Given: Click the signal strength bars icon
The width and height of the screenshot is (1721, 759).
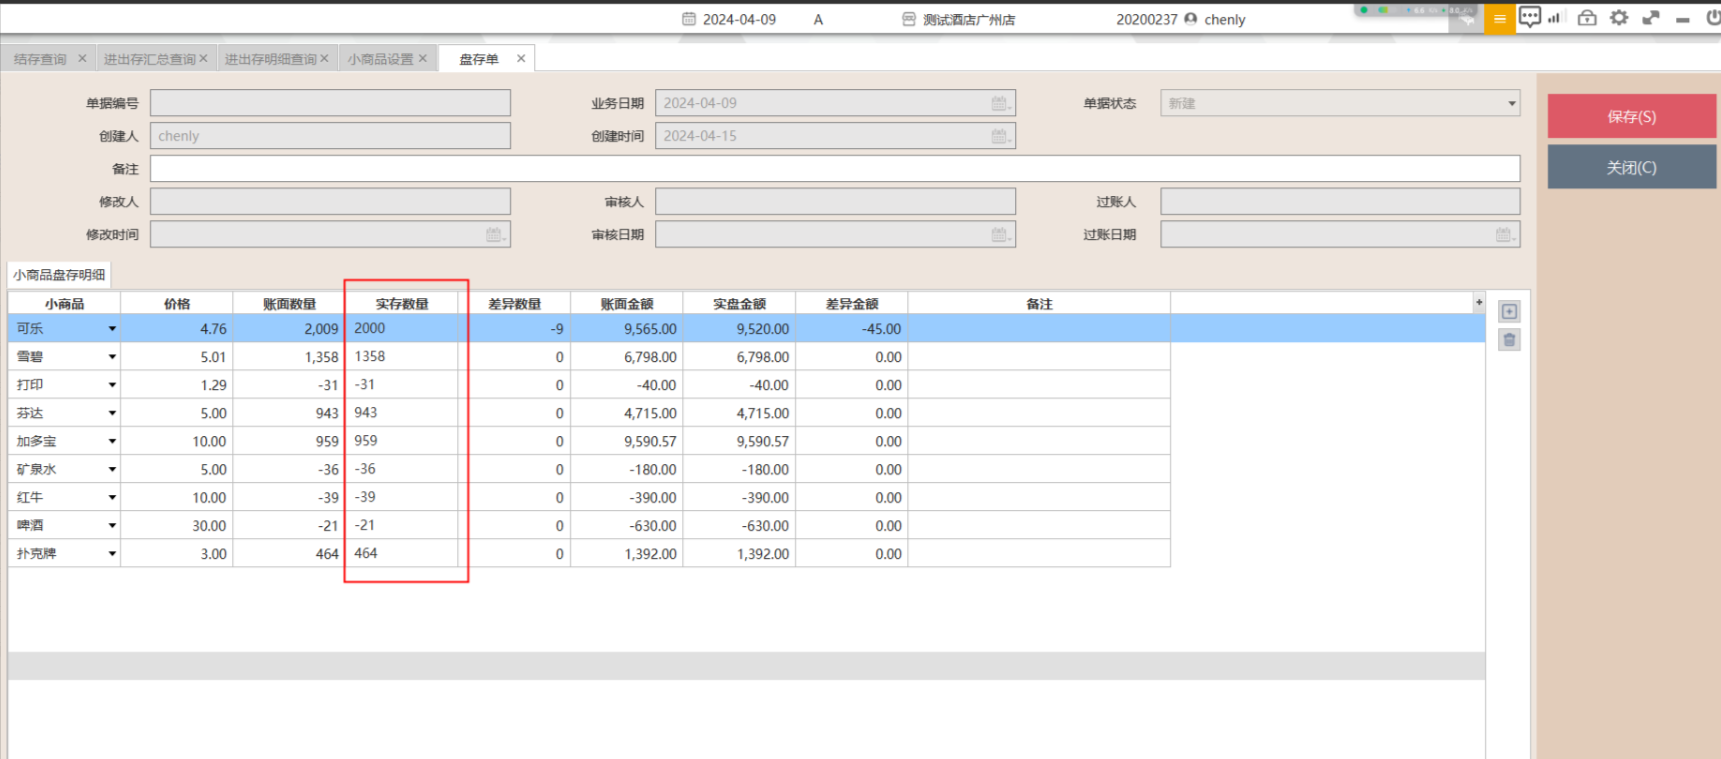Looking at the screenshot, I should click(x=1555, y=18).
